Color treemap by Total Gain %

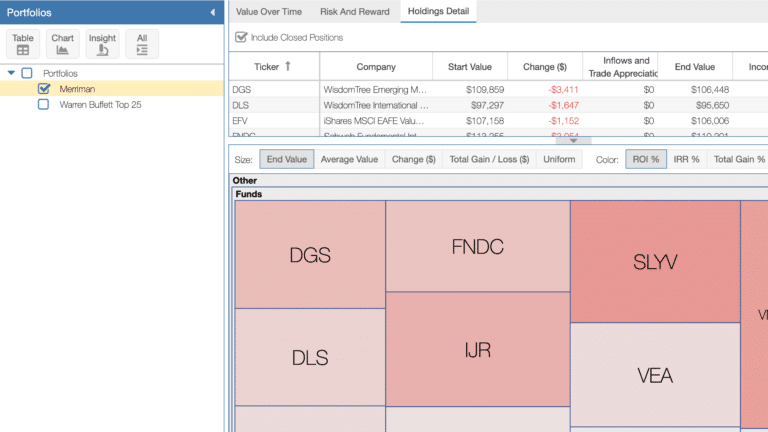(738, 159)
